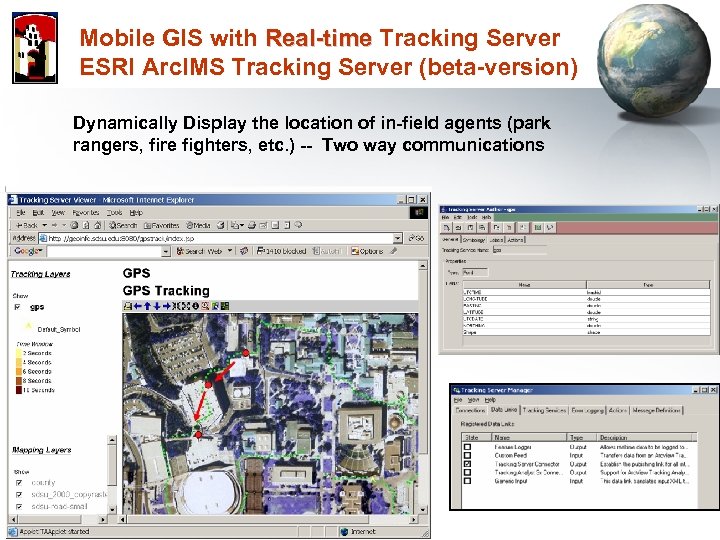Screen dimensions: 720x540
Task: Click the IE Stop button
Action: (x=74, y=225)
